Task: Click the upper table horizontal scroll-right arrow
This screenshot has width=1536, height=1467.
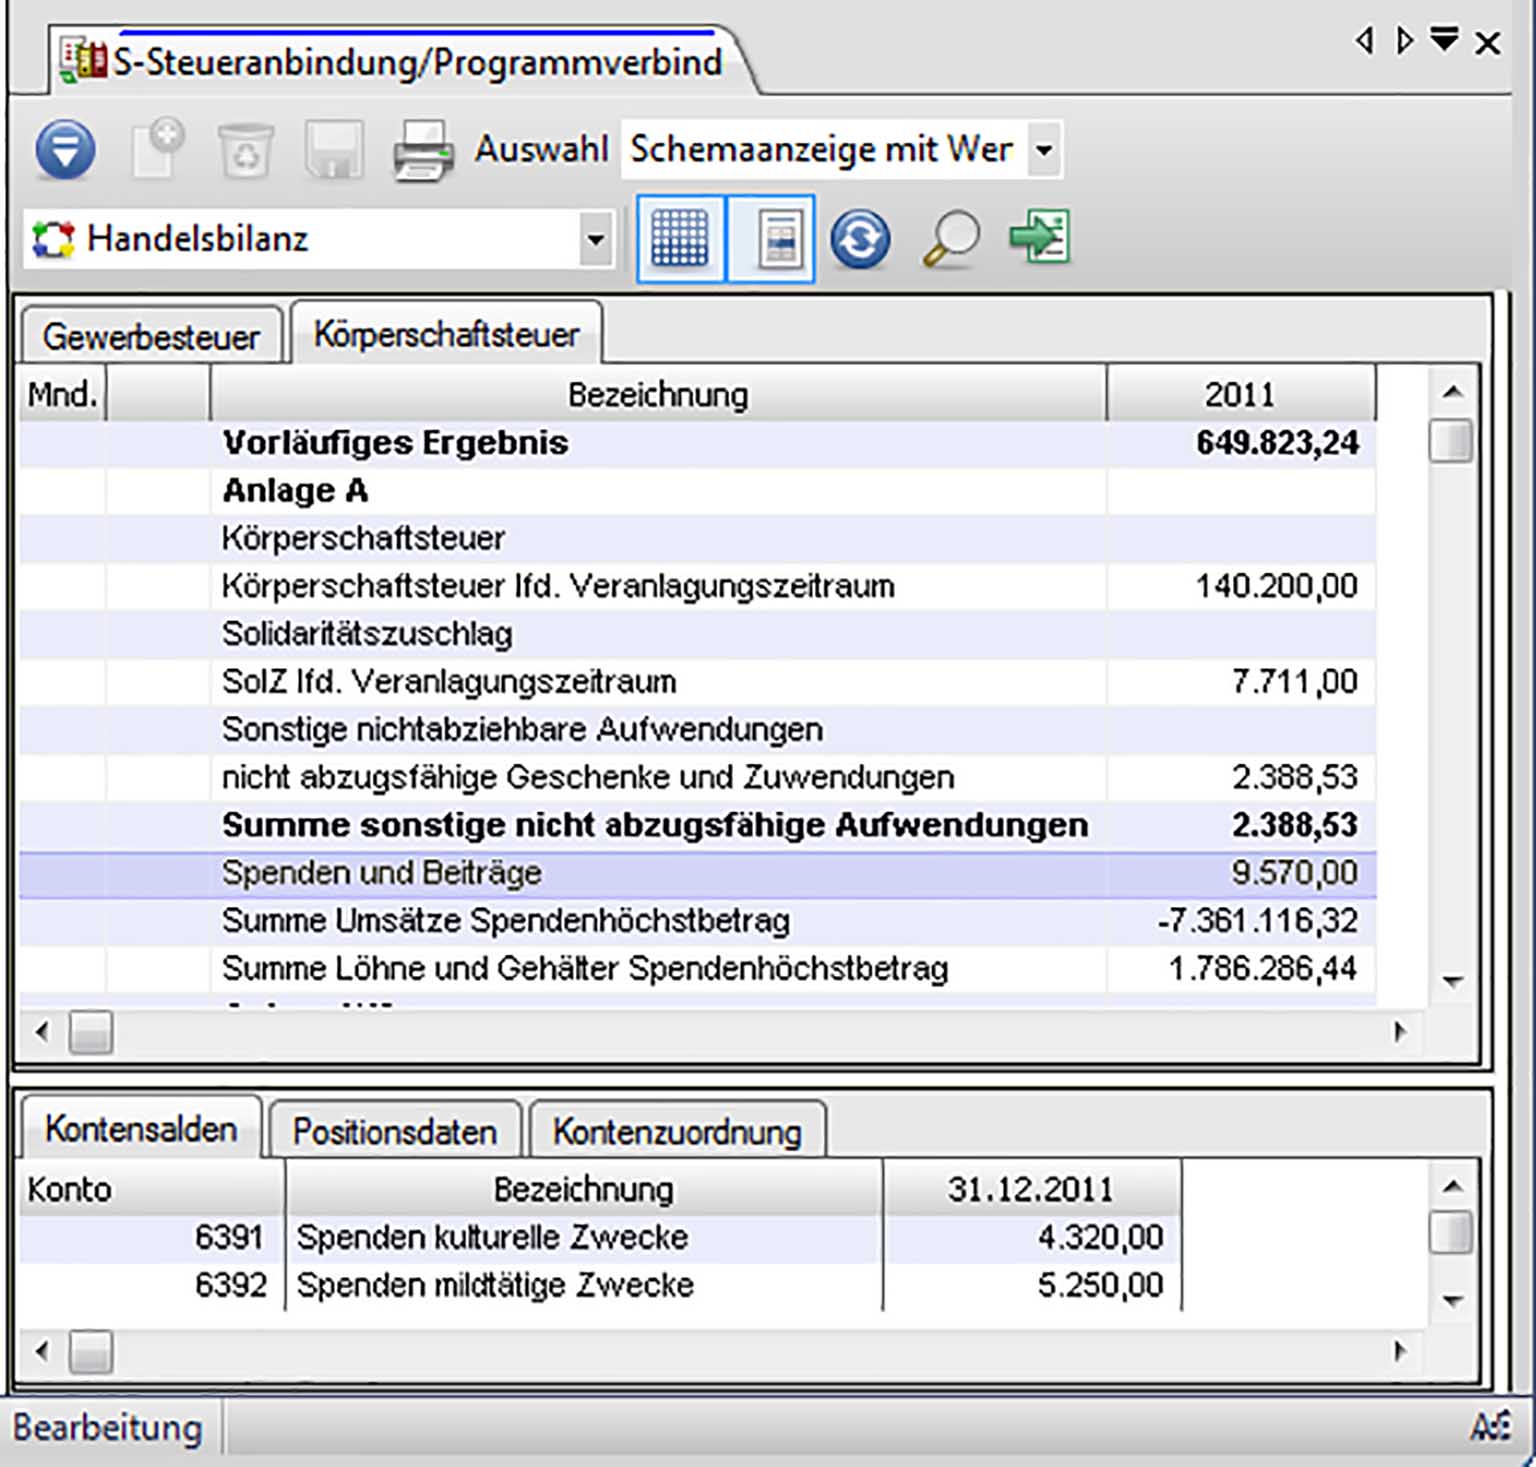Action: [1400, 1032]
